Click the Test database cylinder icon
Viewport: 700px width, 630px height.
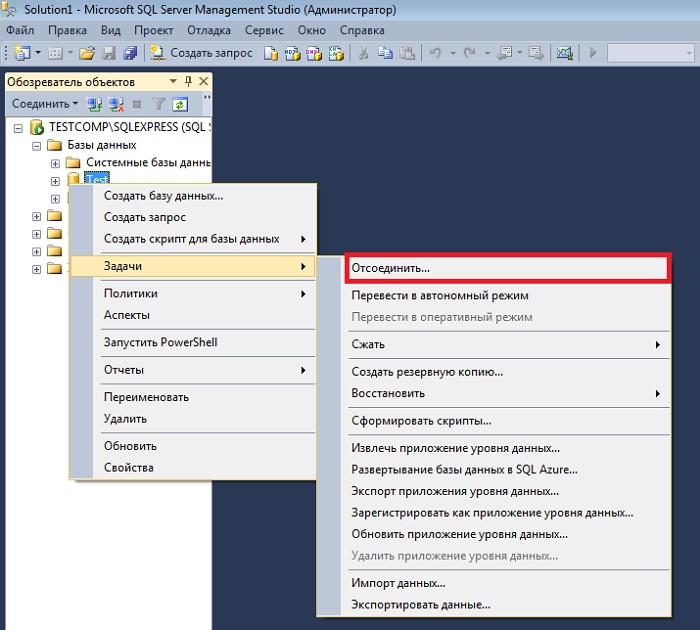74,179
